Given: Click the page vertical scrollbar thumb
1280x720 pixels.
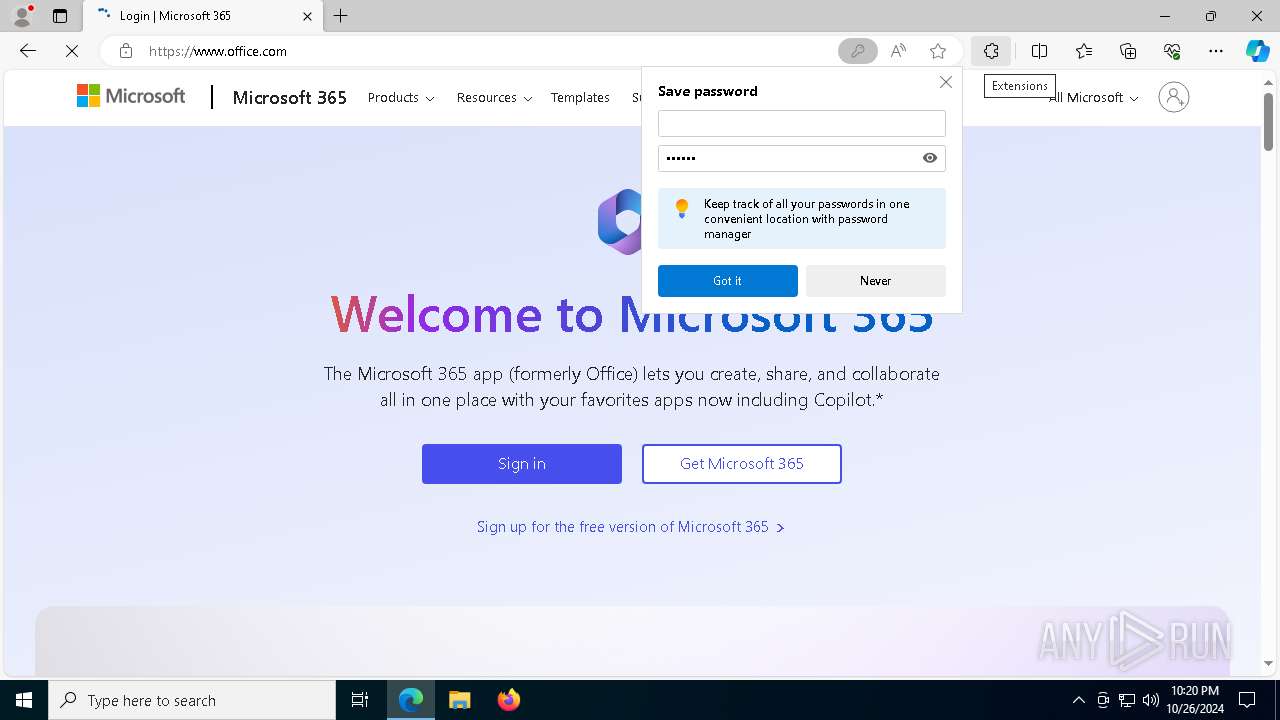Looking at the screenshot, I should click(x=1268, y=122).
